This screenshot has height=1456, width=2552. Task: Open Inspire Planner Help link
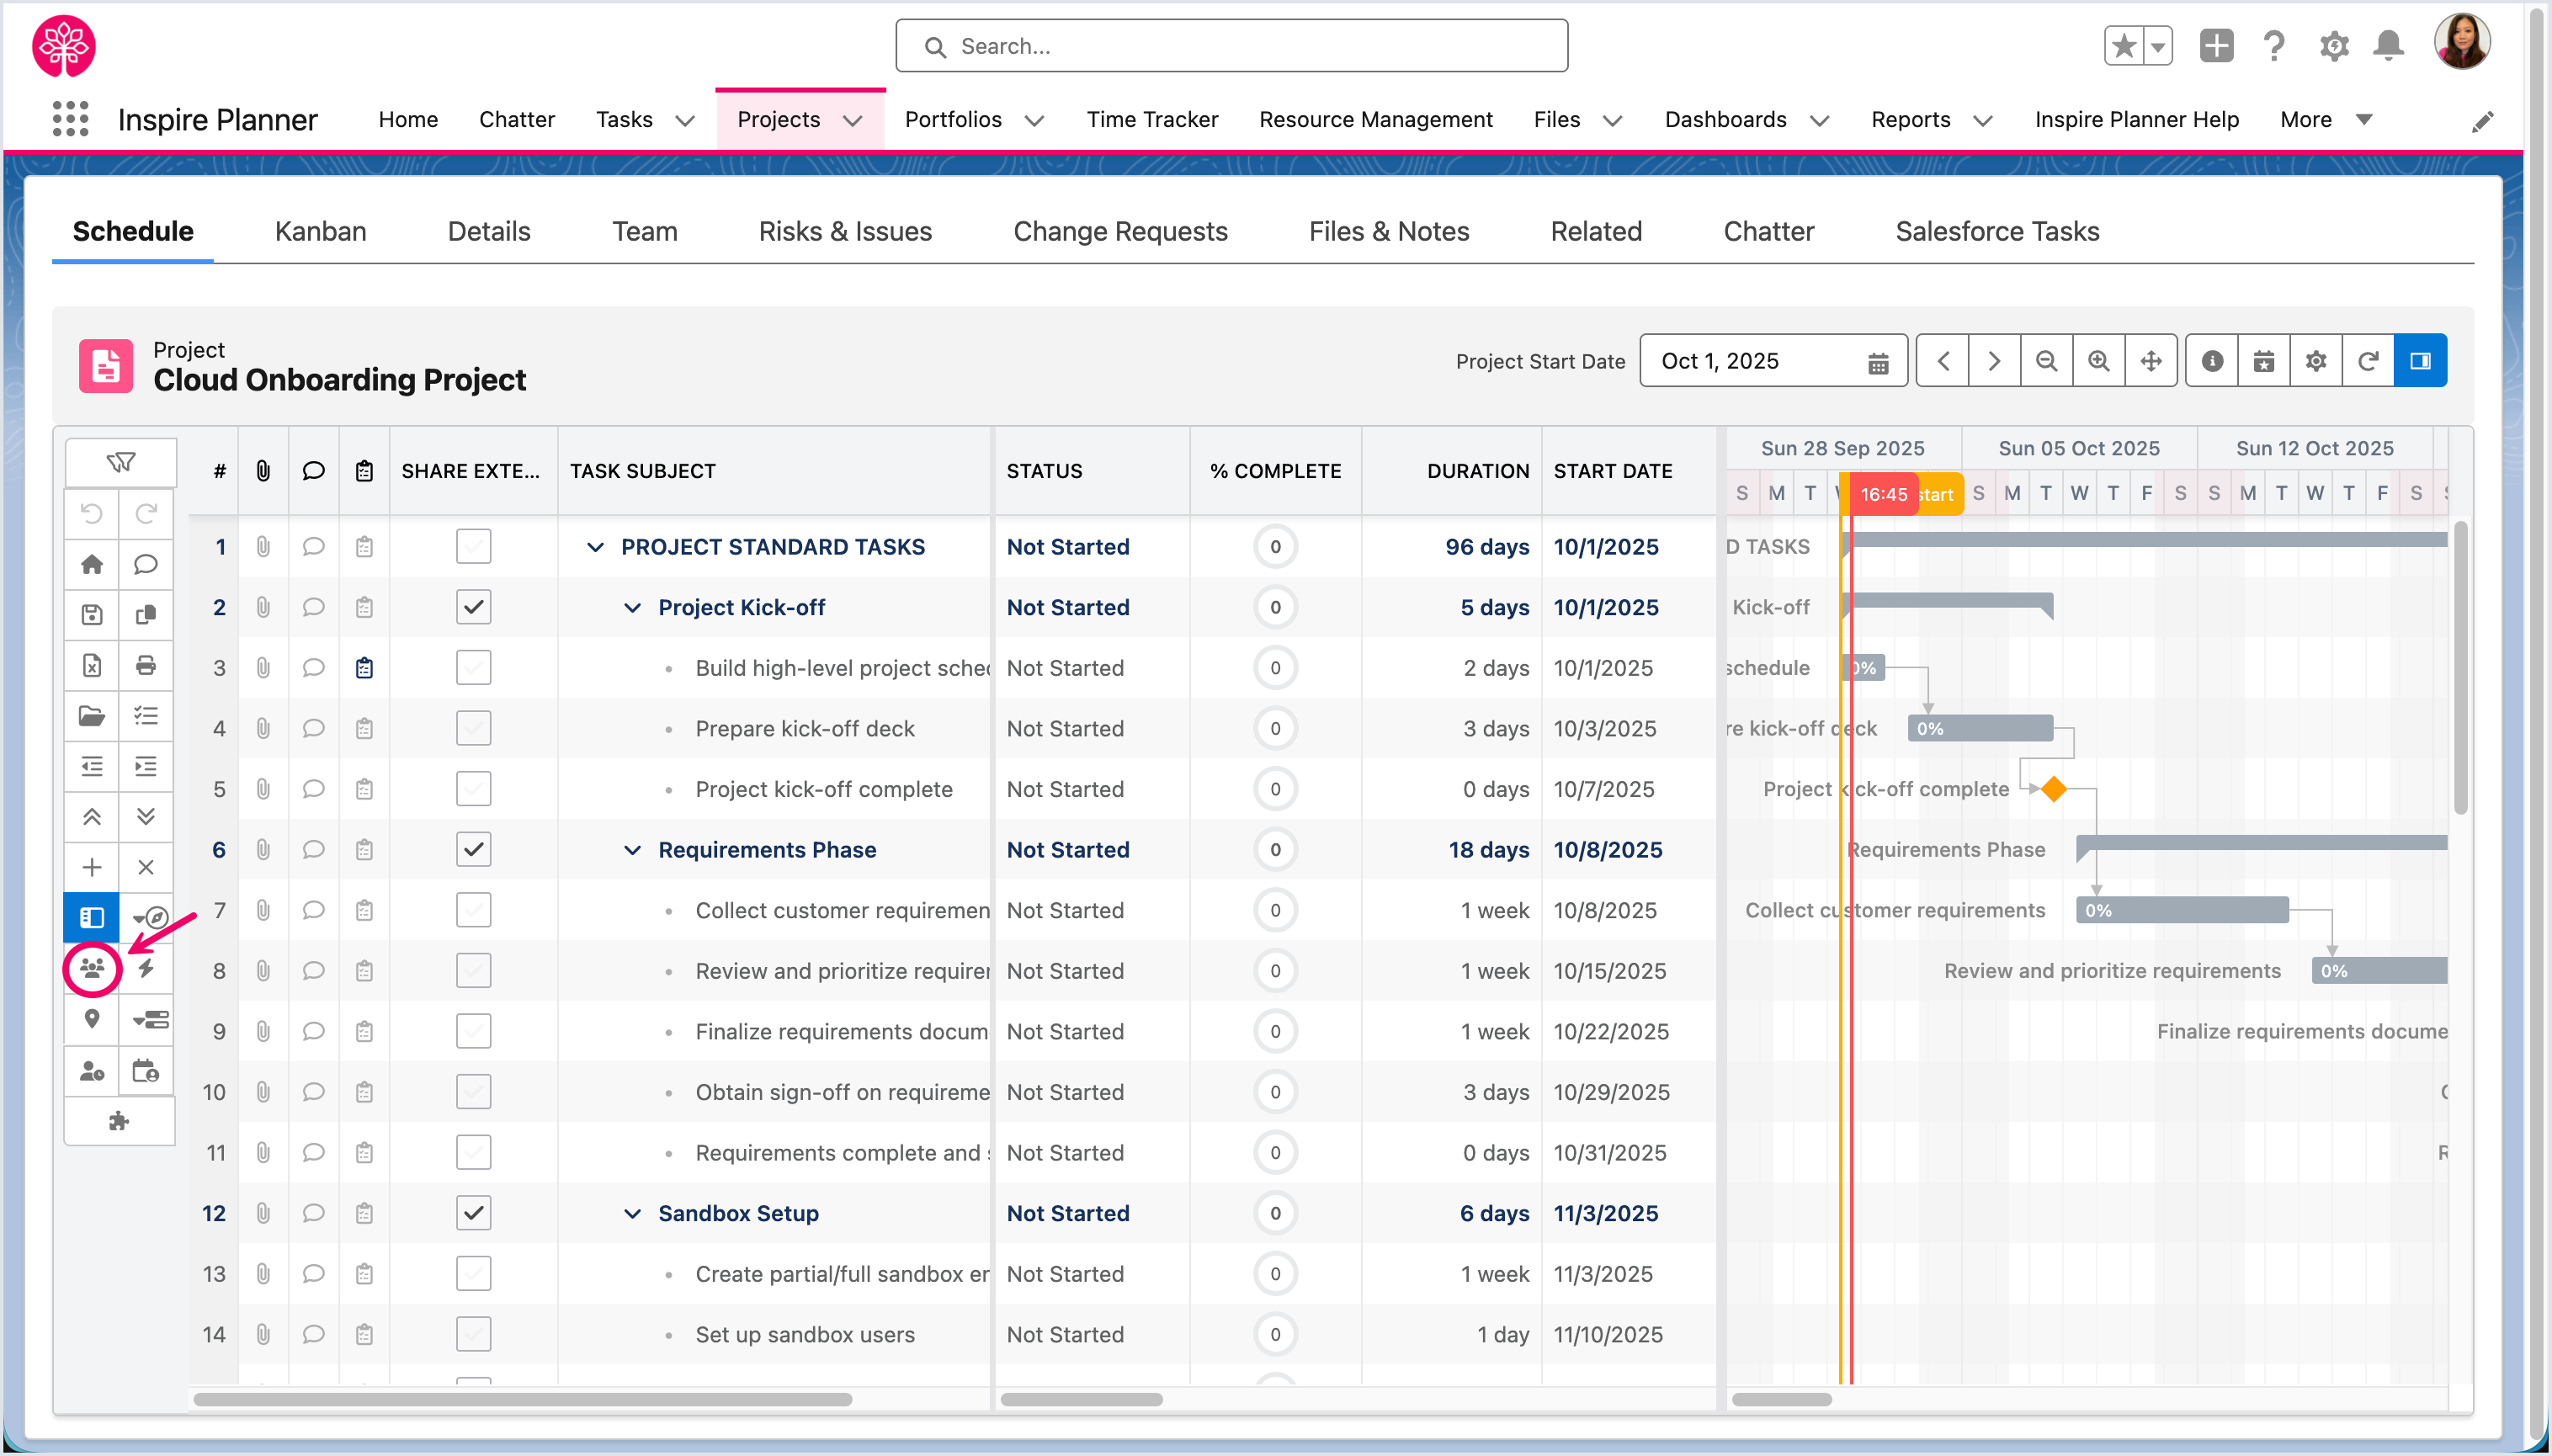click(2136, 119)
